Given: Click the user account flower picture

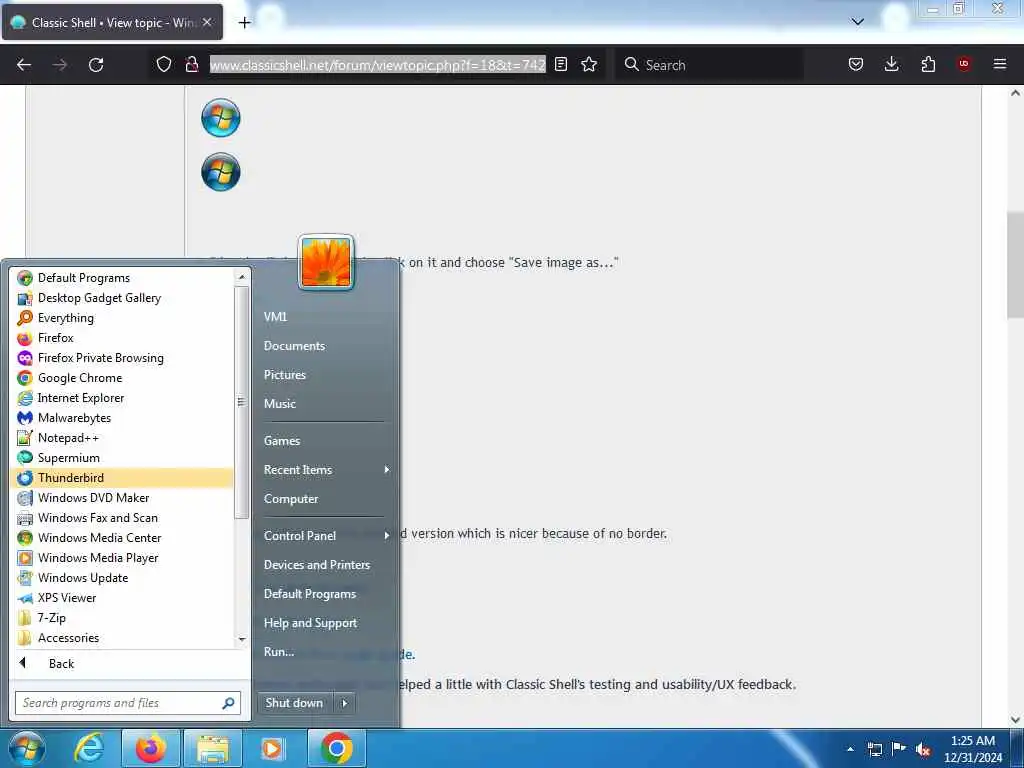Looking at the screenshot, I should tap(326, 262).
